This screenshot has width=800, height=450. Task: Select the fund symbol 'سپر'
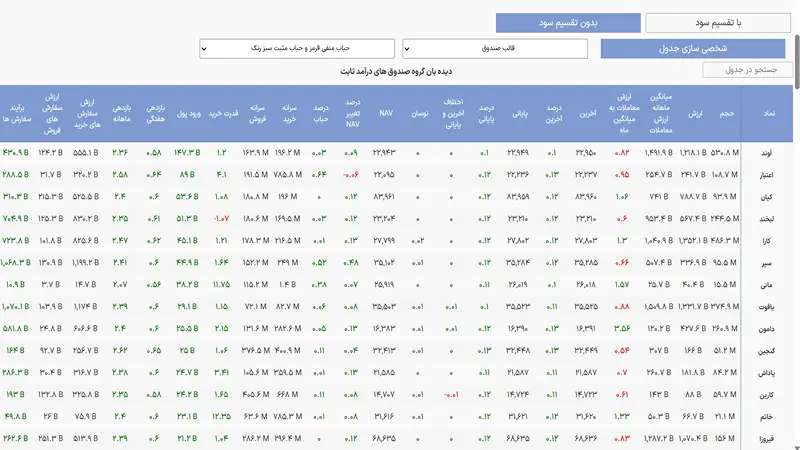click(x=766, y=263)
